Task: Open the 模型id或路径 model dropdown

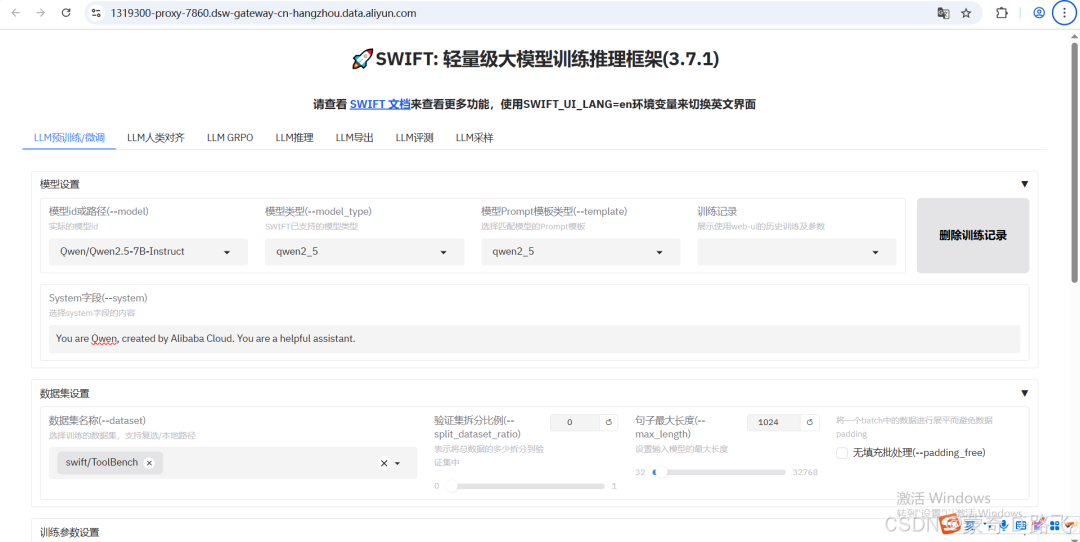Action: [148, 252]
